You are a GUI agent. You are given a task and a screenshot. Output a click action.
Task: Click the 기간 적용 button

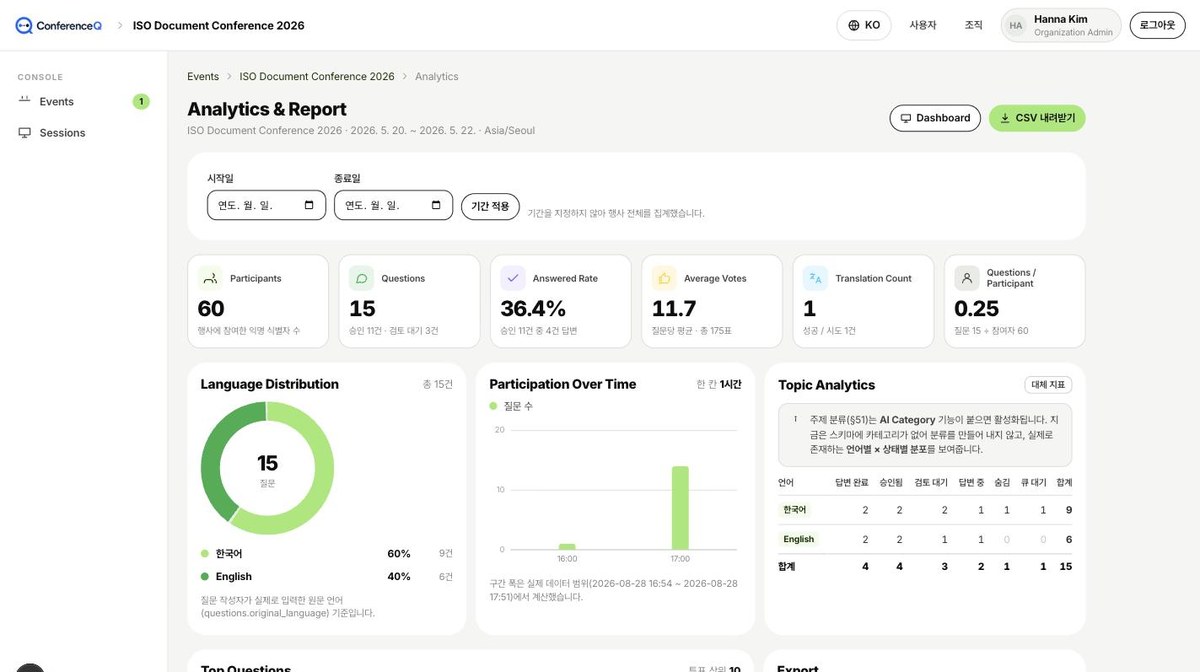490,207
